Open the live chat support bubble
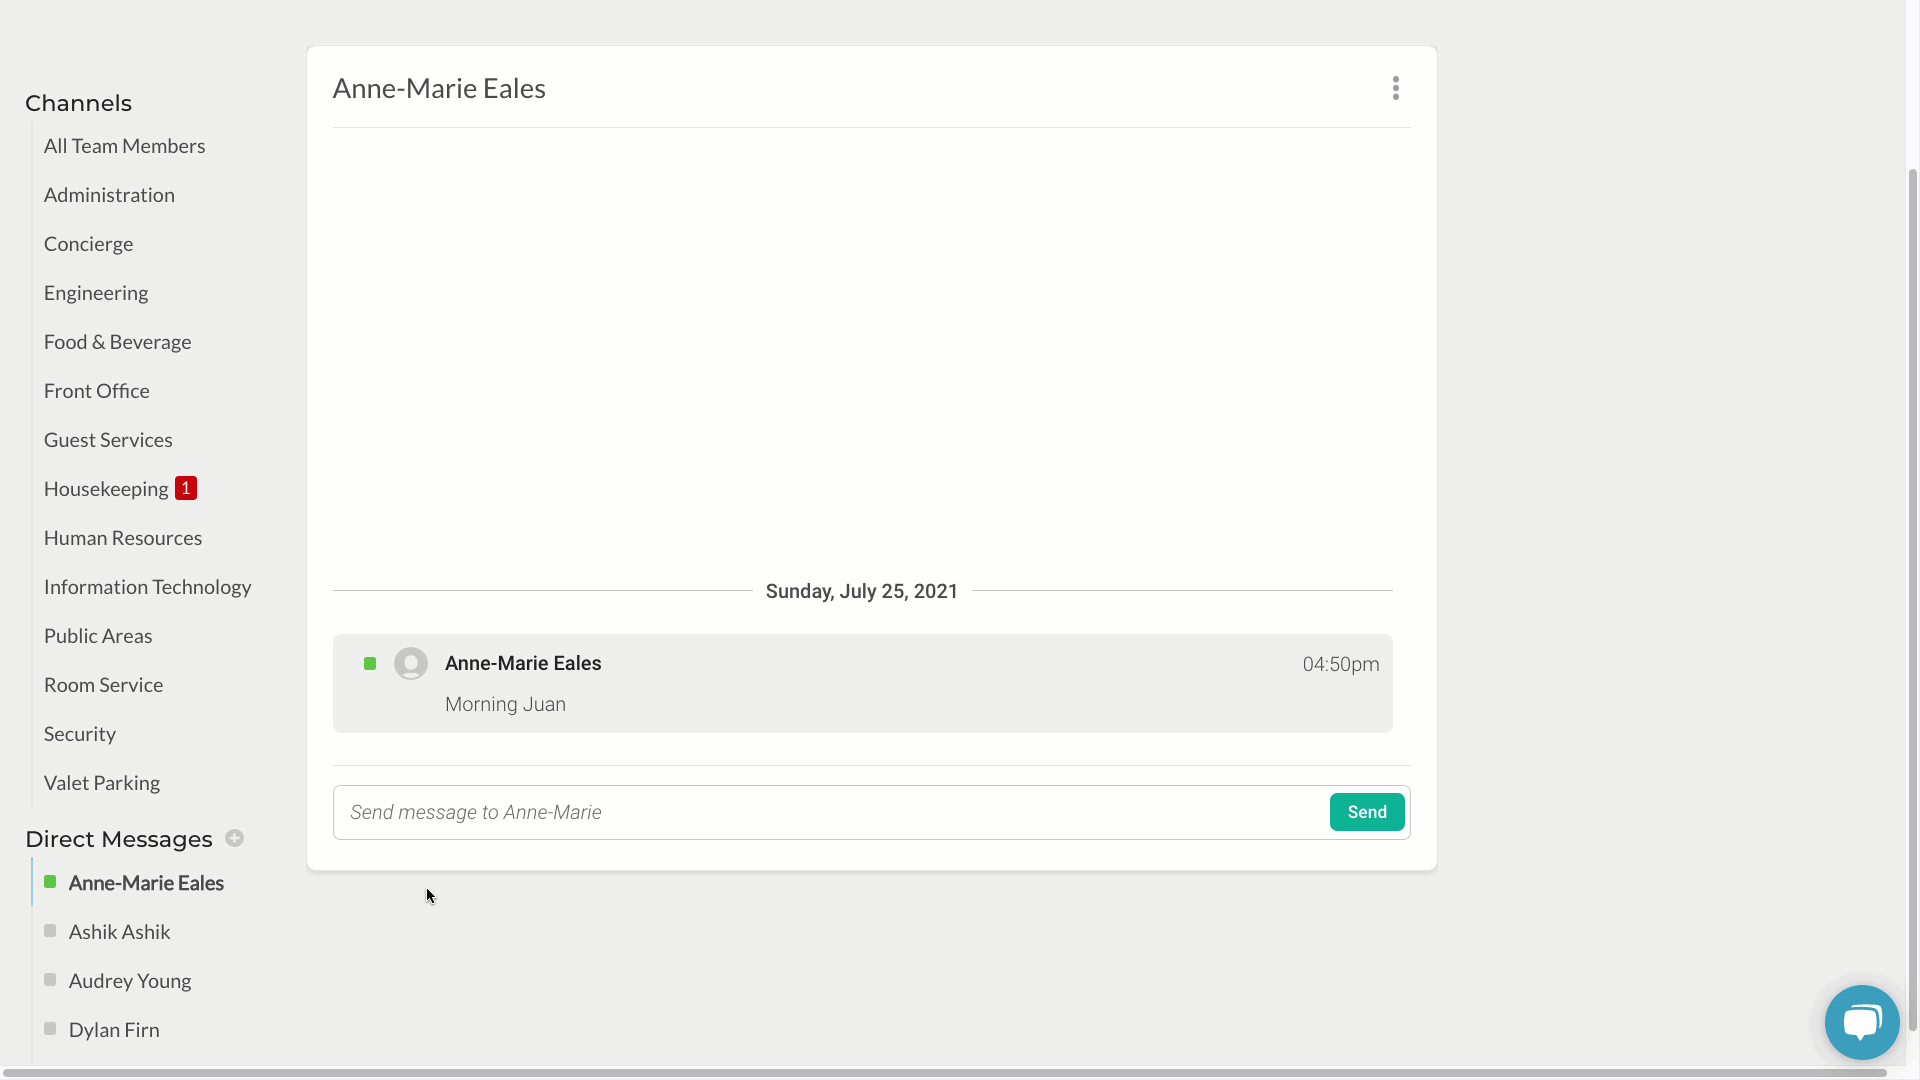The image size is (1920, 1080). tap(1861, 1022)
